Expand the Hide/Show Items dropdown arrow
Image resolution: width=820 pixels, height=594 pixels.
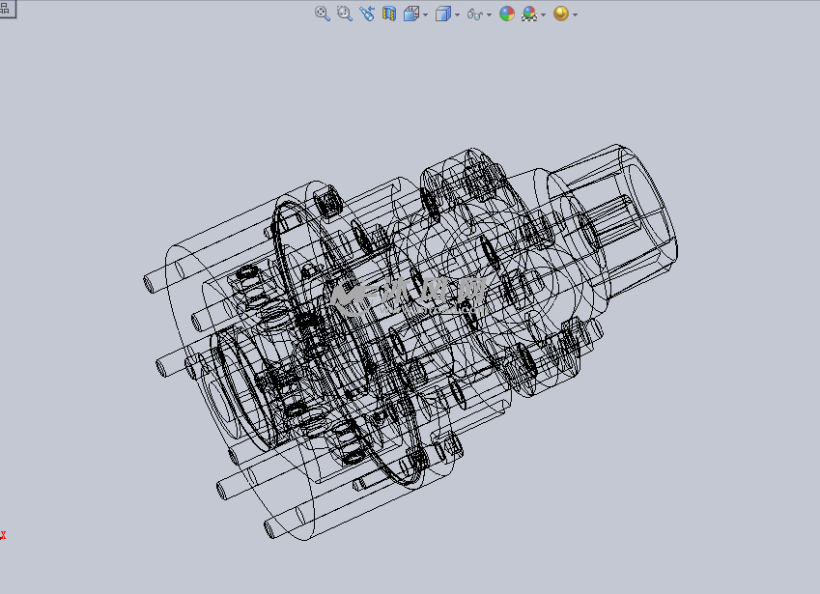(490, 14)
